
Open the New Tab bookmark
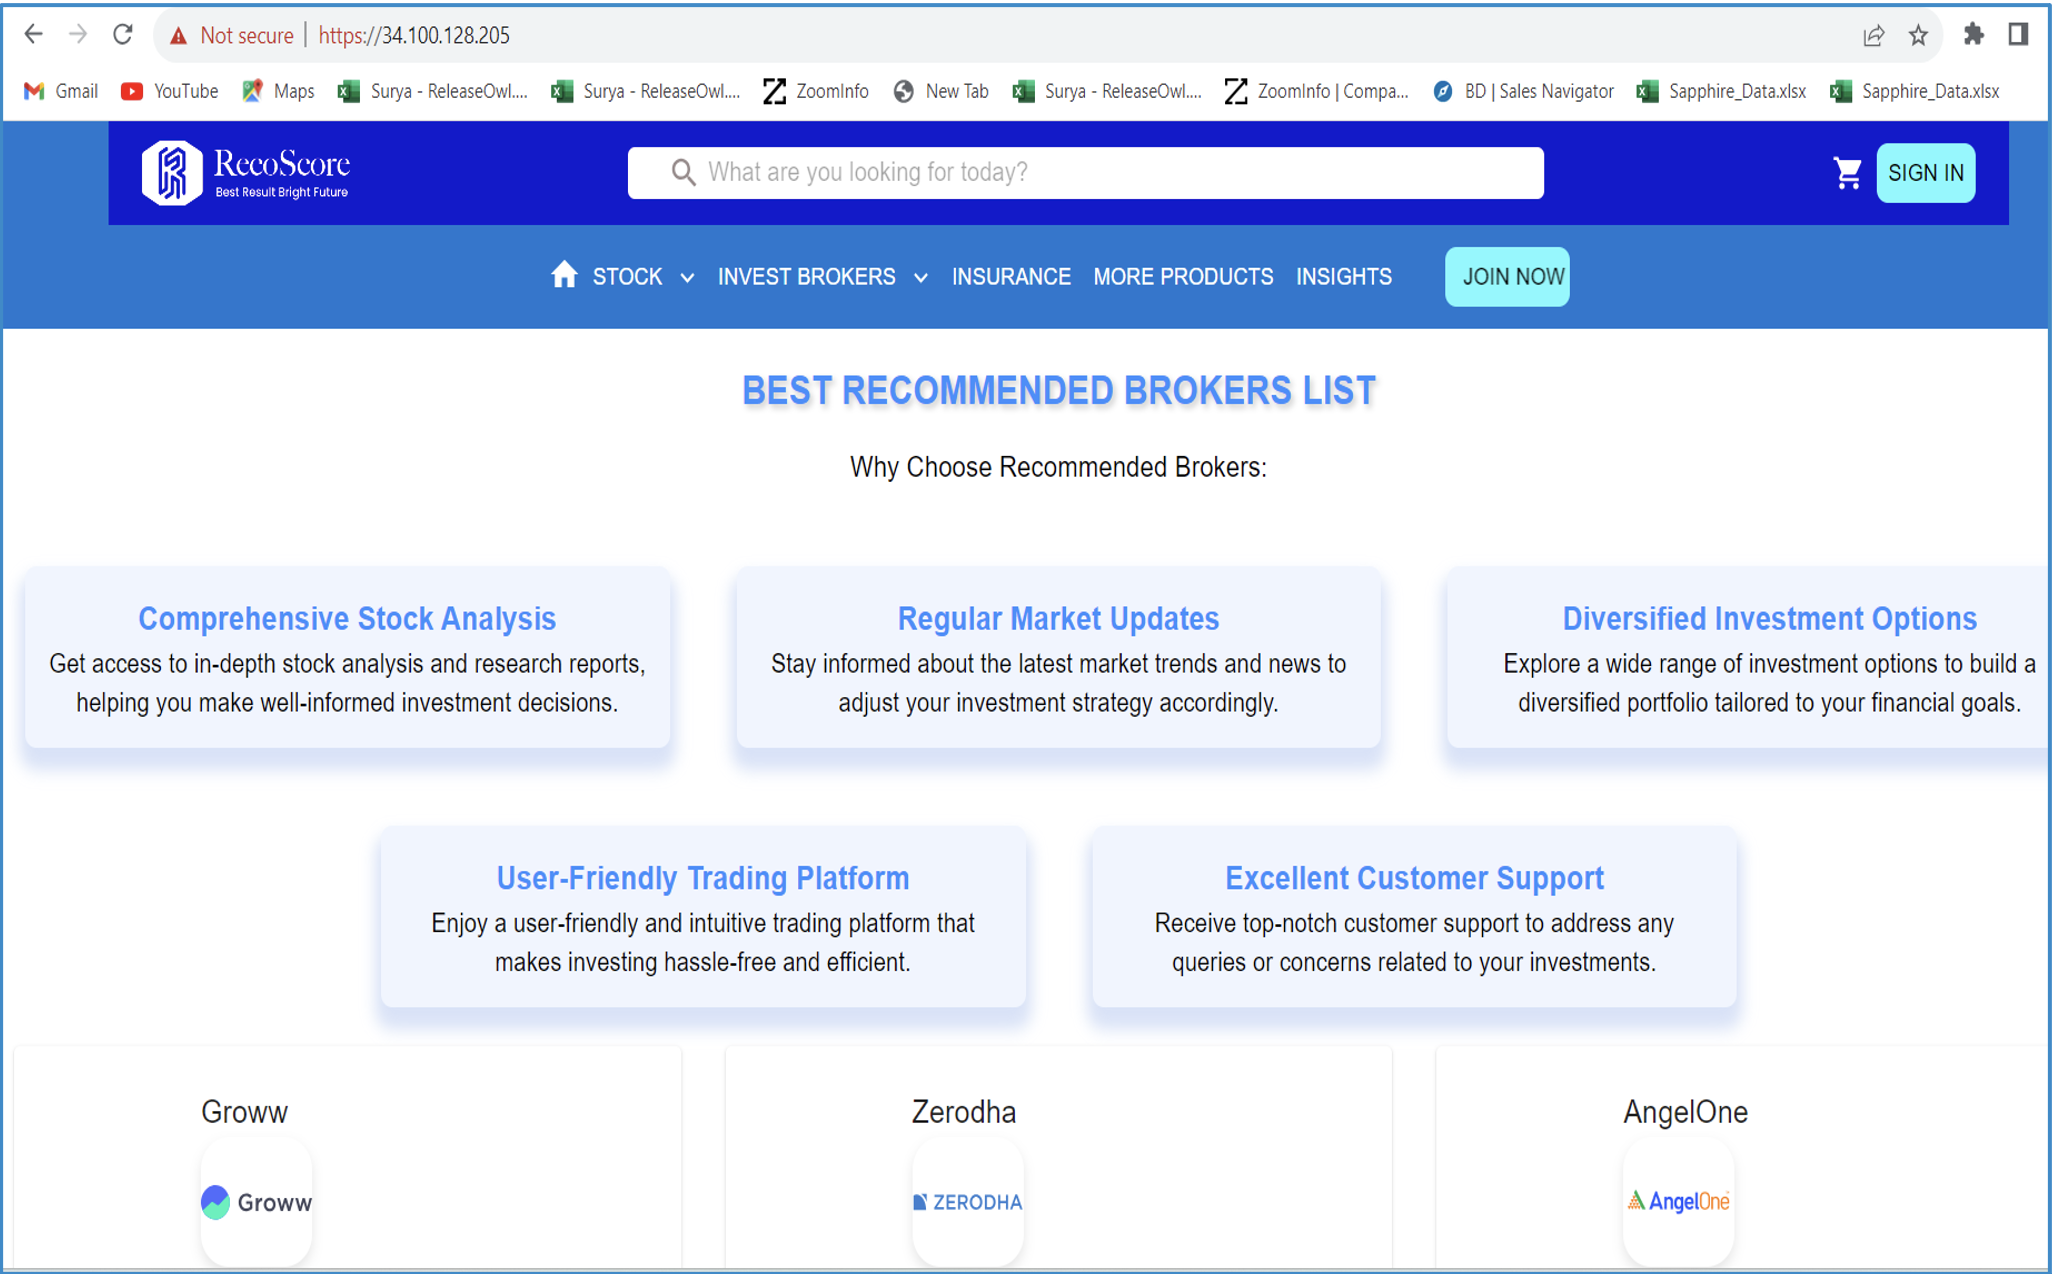pyautogui.click(x=941, y=91)
